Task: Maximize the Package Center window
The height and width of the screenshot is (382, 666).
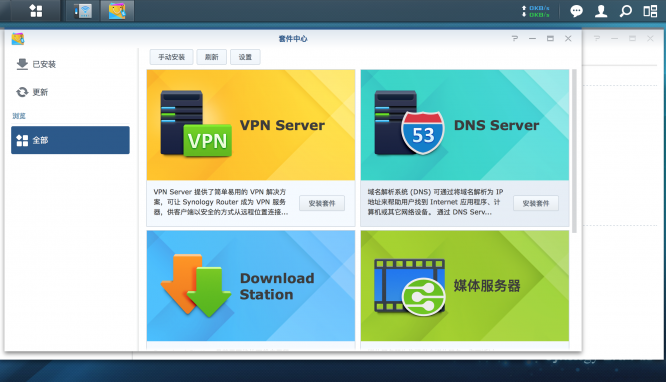Action: [x=550, y=38]
